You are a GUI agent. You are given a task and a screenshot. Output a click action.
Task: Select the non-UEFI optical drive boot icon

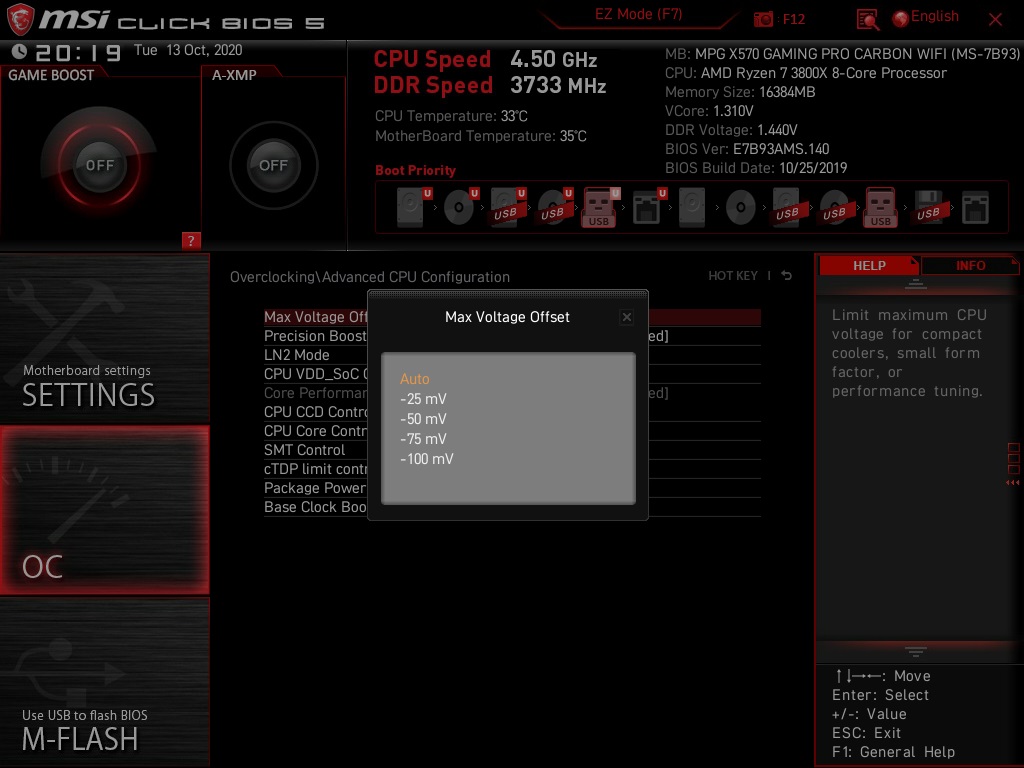click(x=741, y=208)
